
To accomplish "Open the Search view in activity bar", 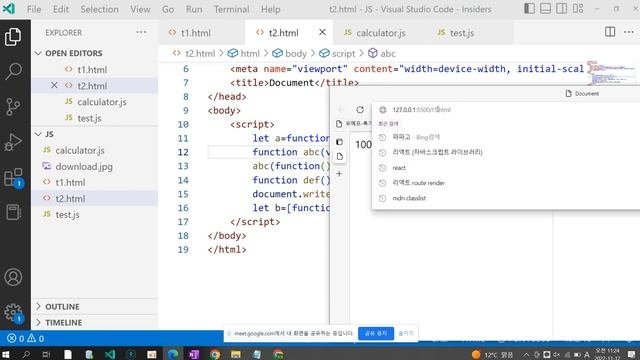I will coord(13,71).
